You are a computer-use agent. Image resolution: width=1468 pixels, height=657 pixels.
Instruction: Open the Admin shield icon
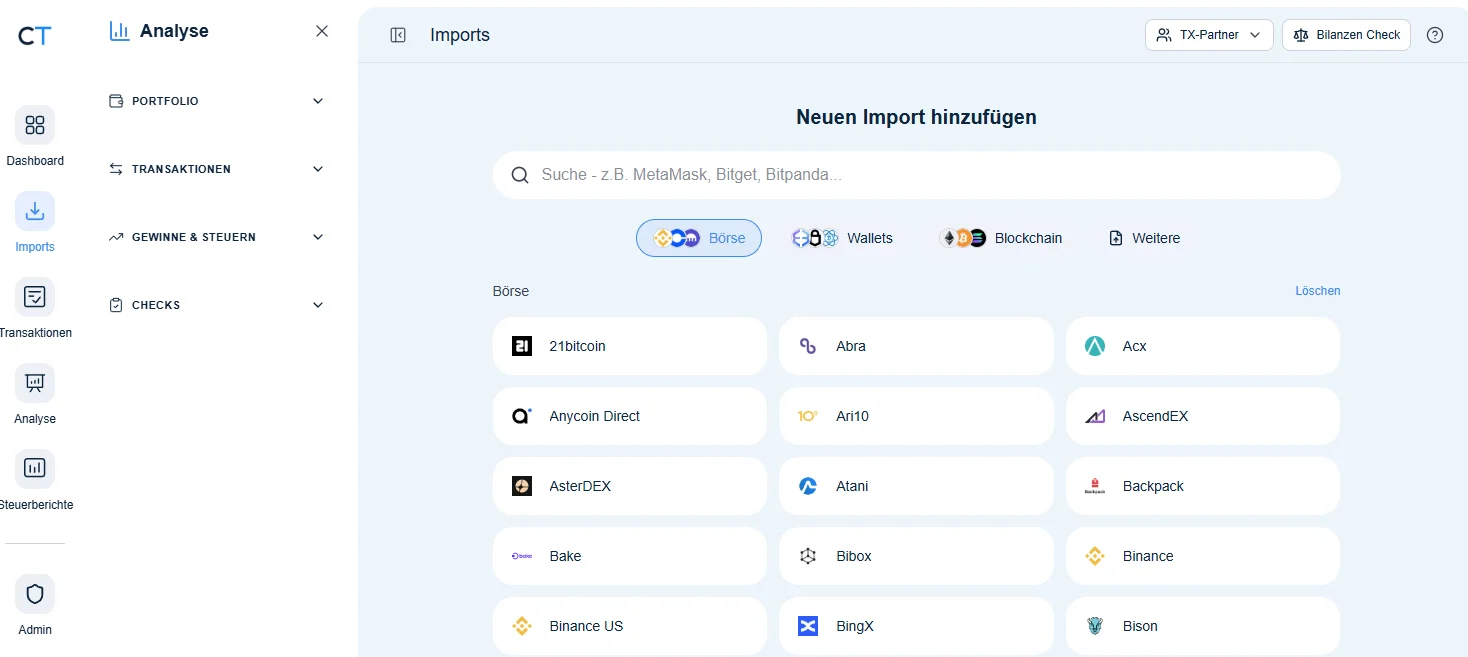pos(35,594)
